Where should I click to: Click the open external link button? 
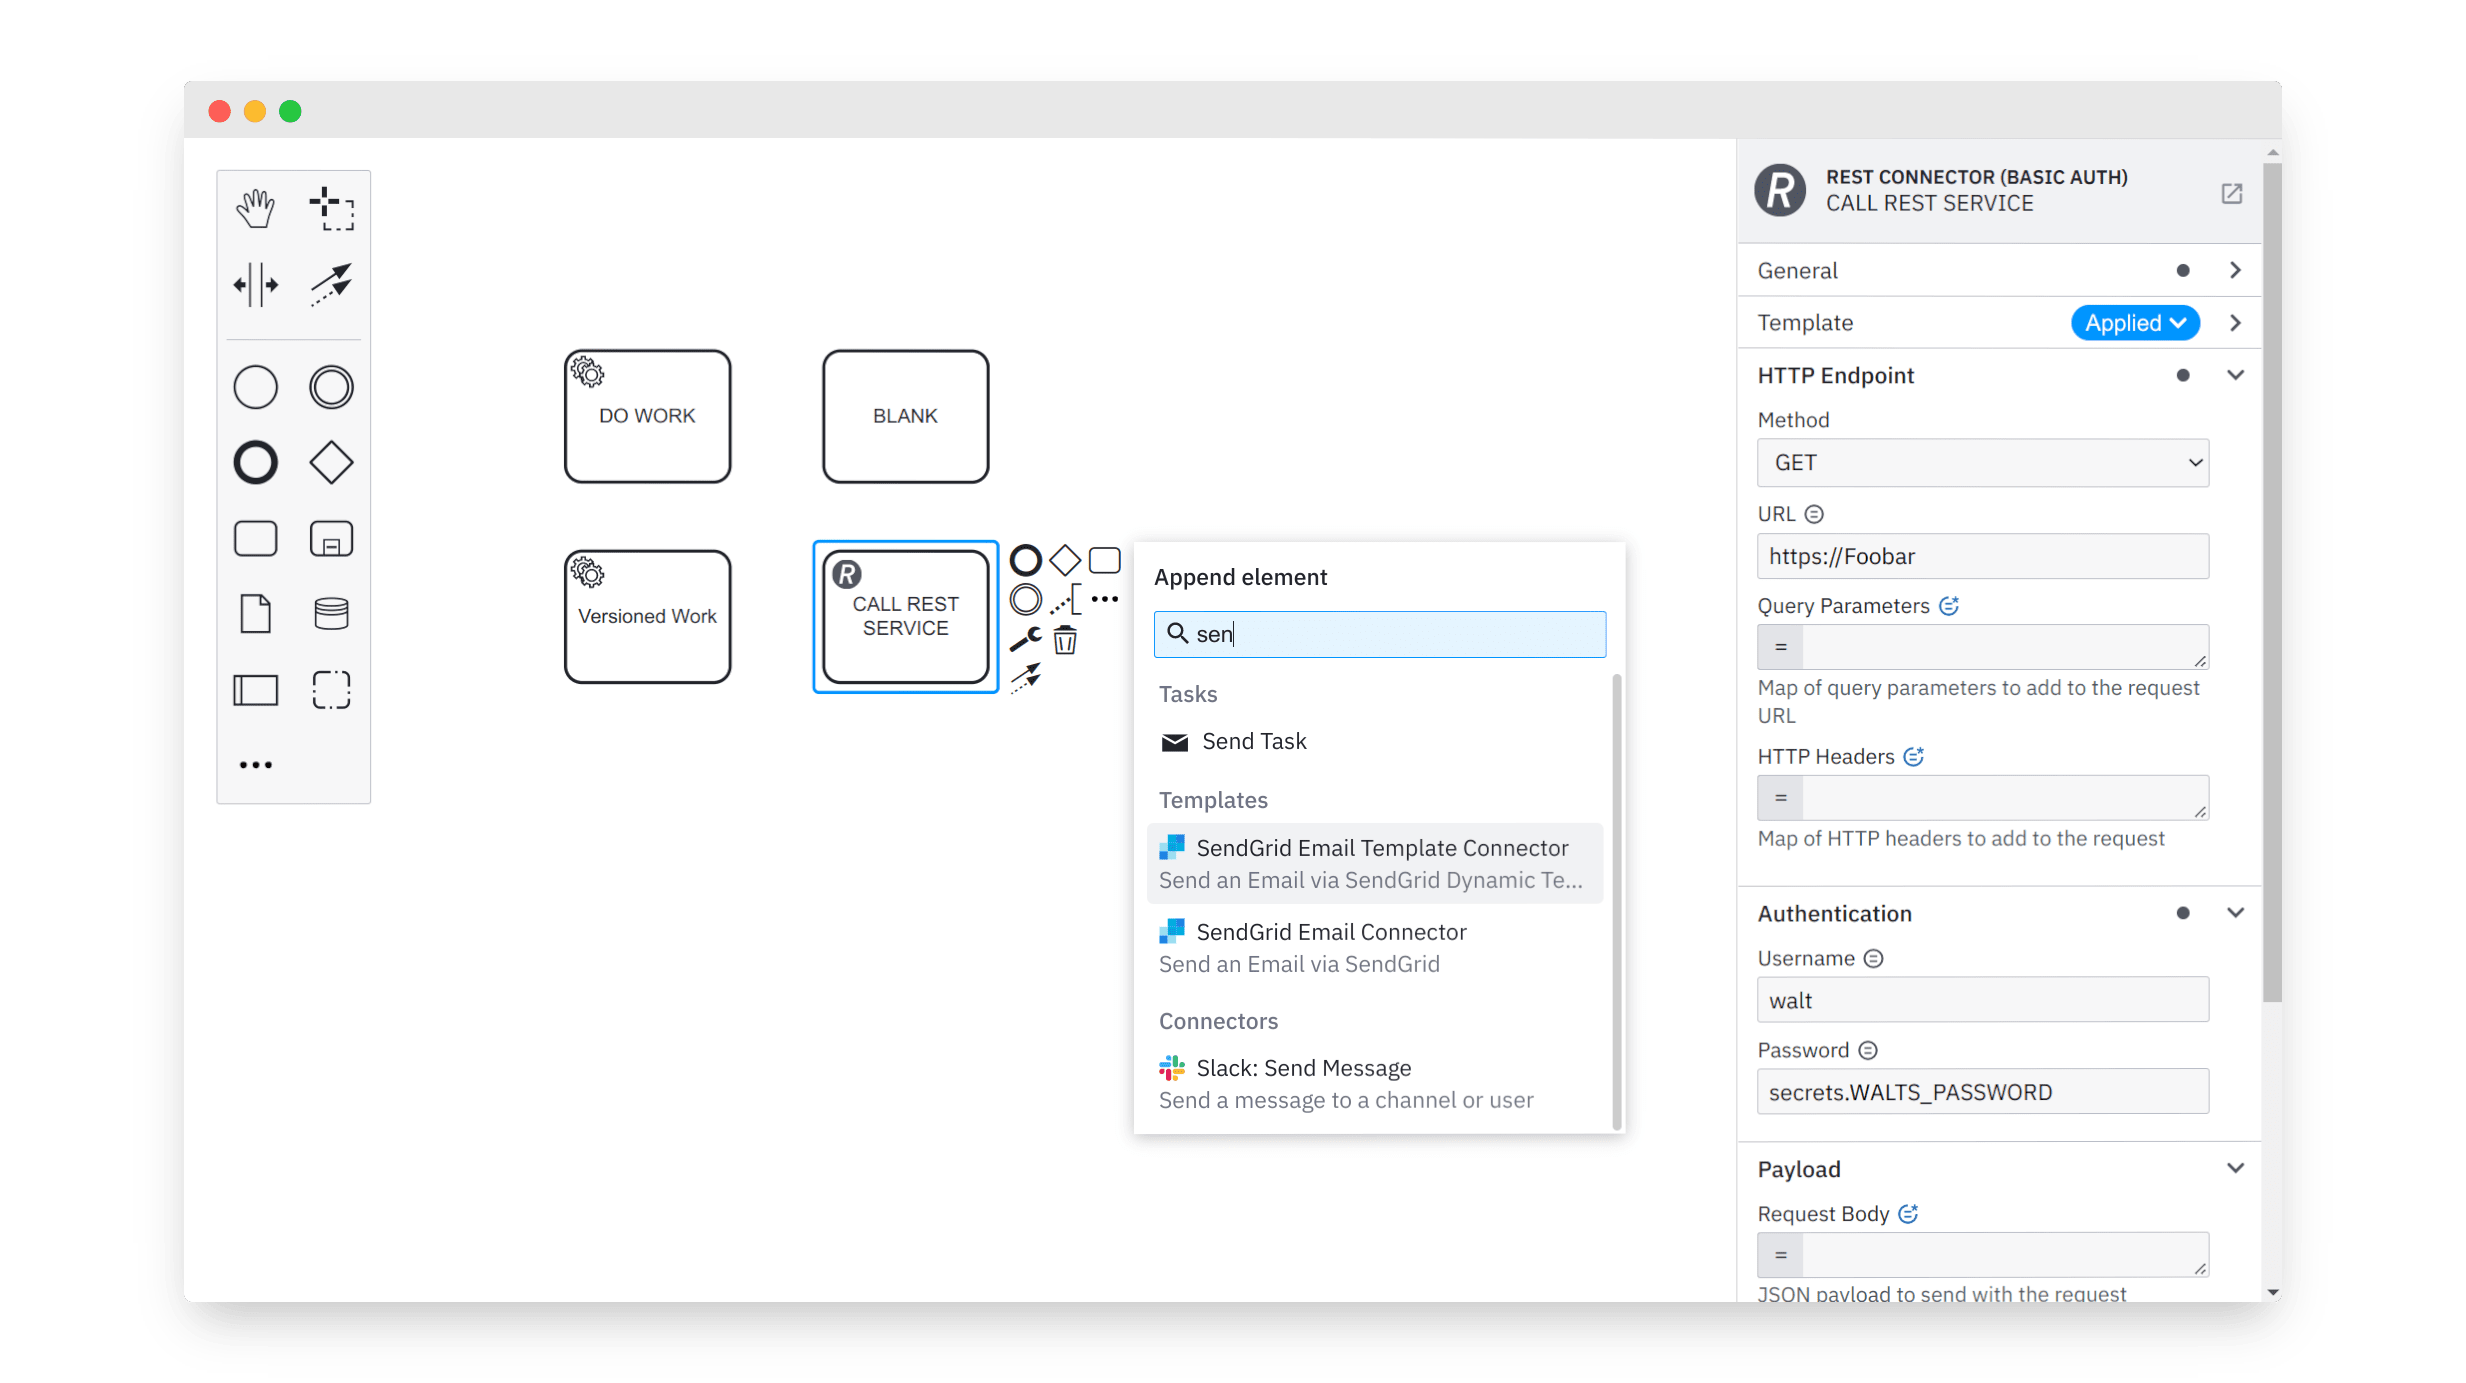pos(2231,193)
